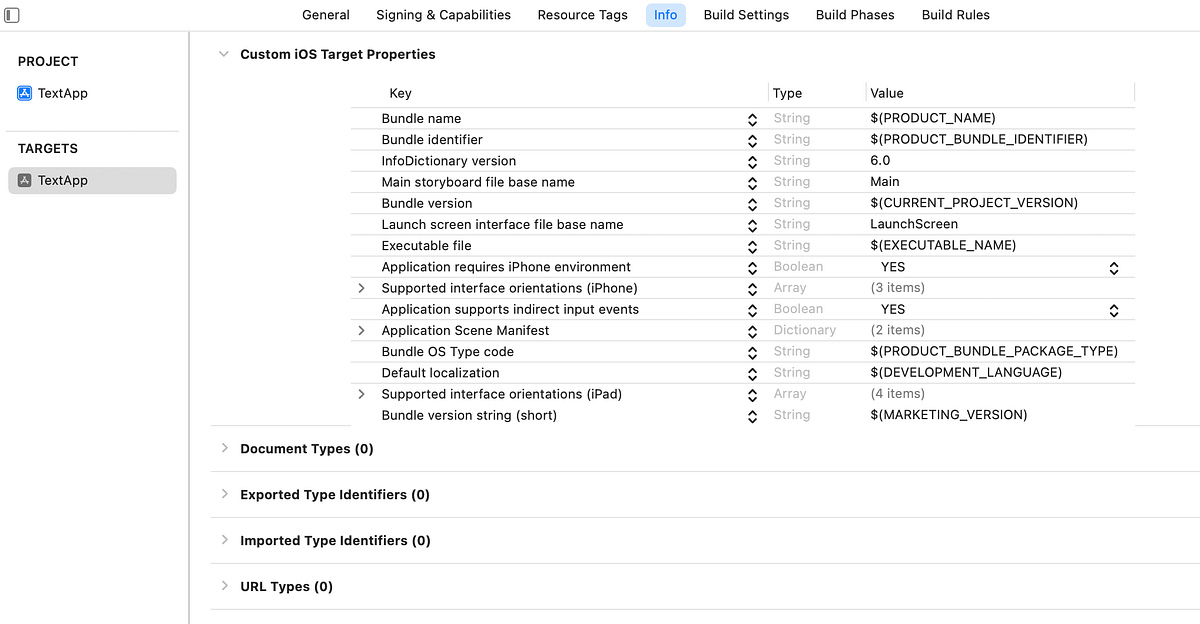The width and height of the screenshot is (1200, 624).
Task: Click the stepper next to Default localization
Action: 752,373
